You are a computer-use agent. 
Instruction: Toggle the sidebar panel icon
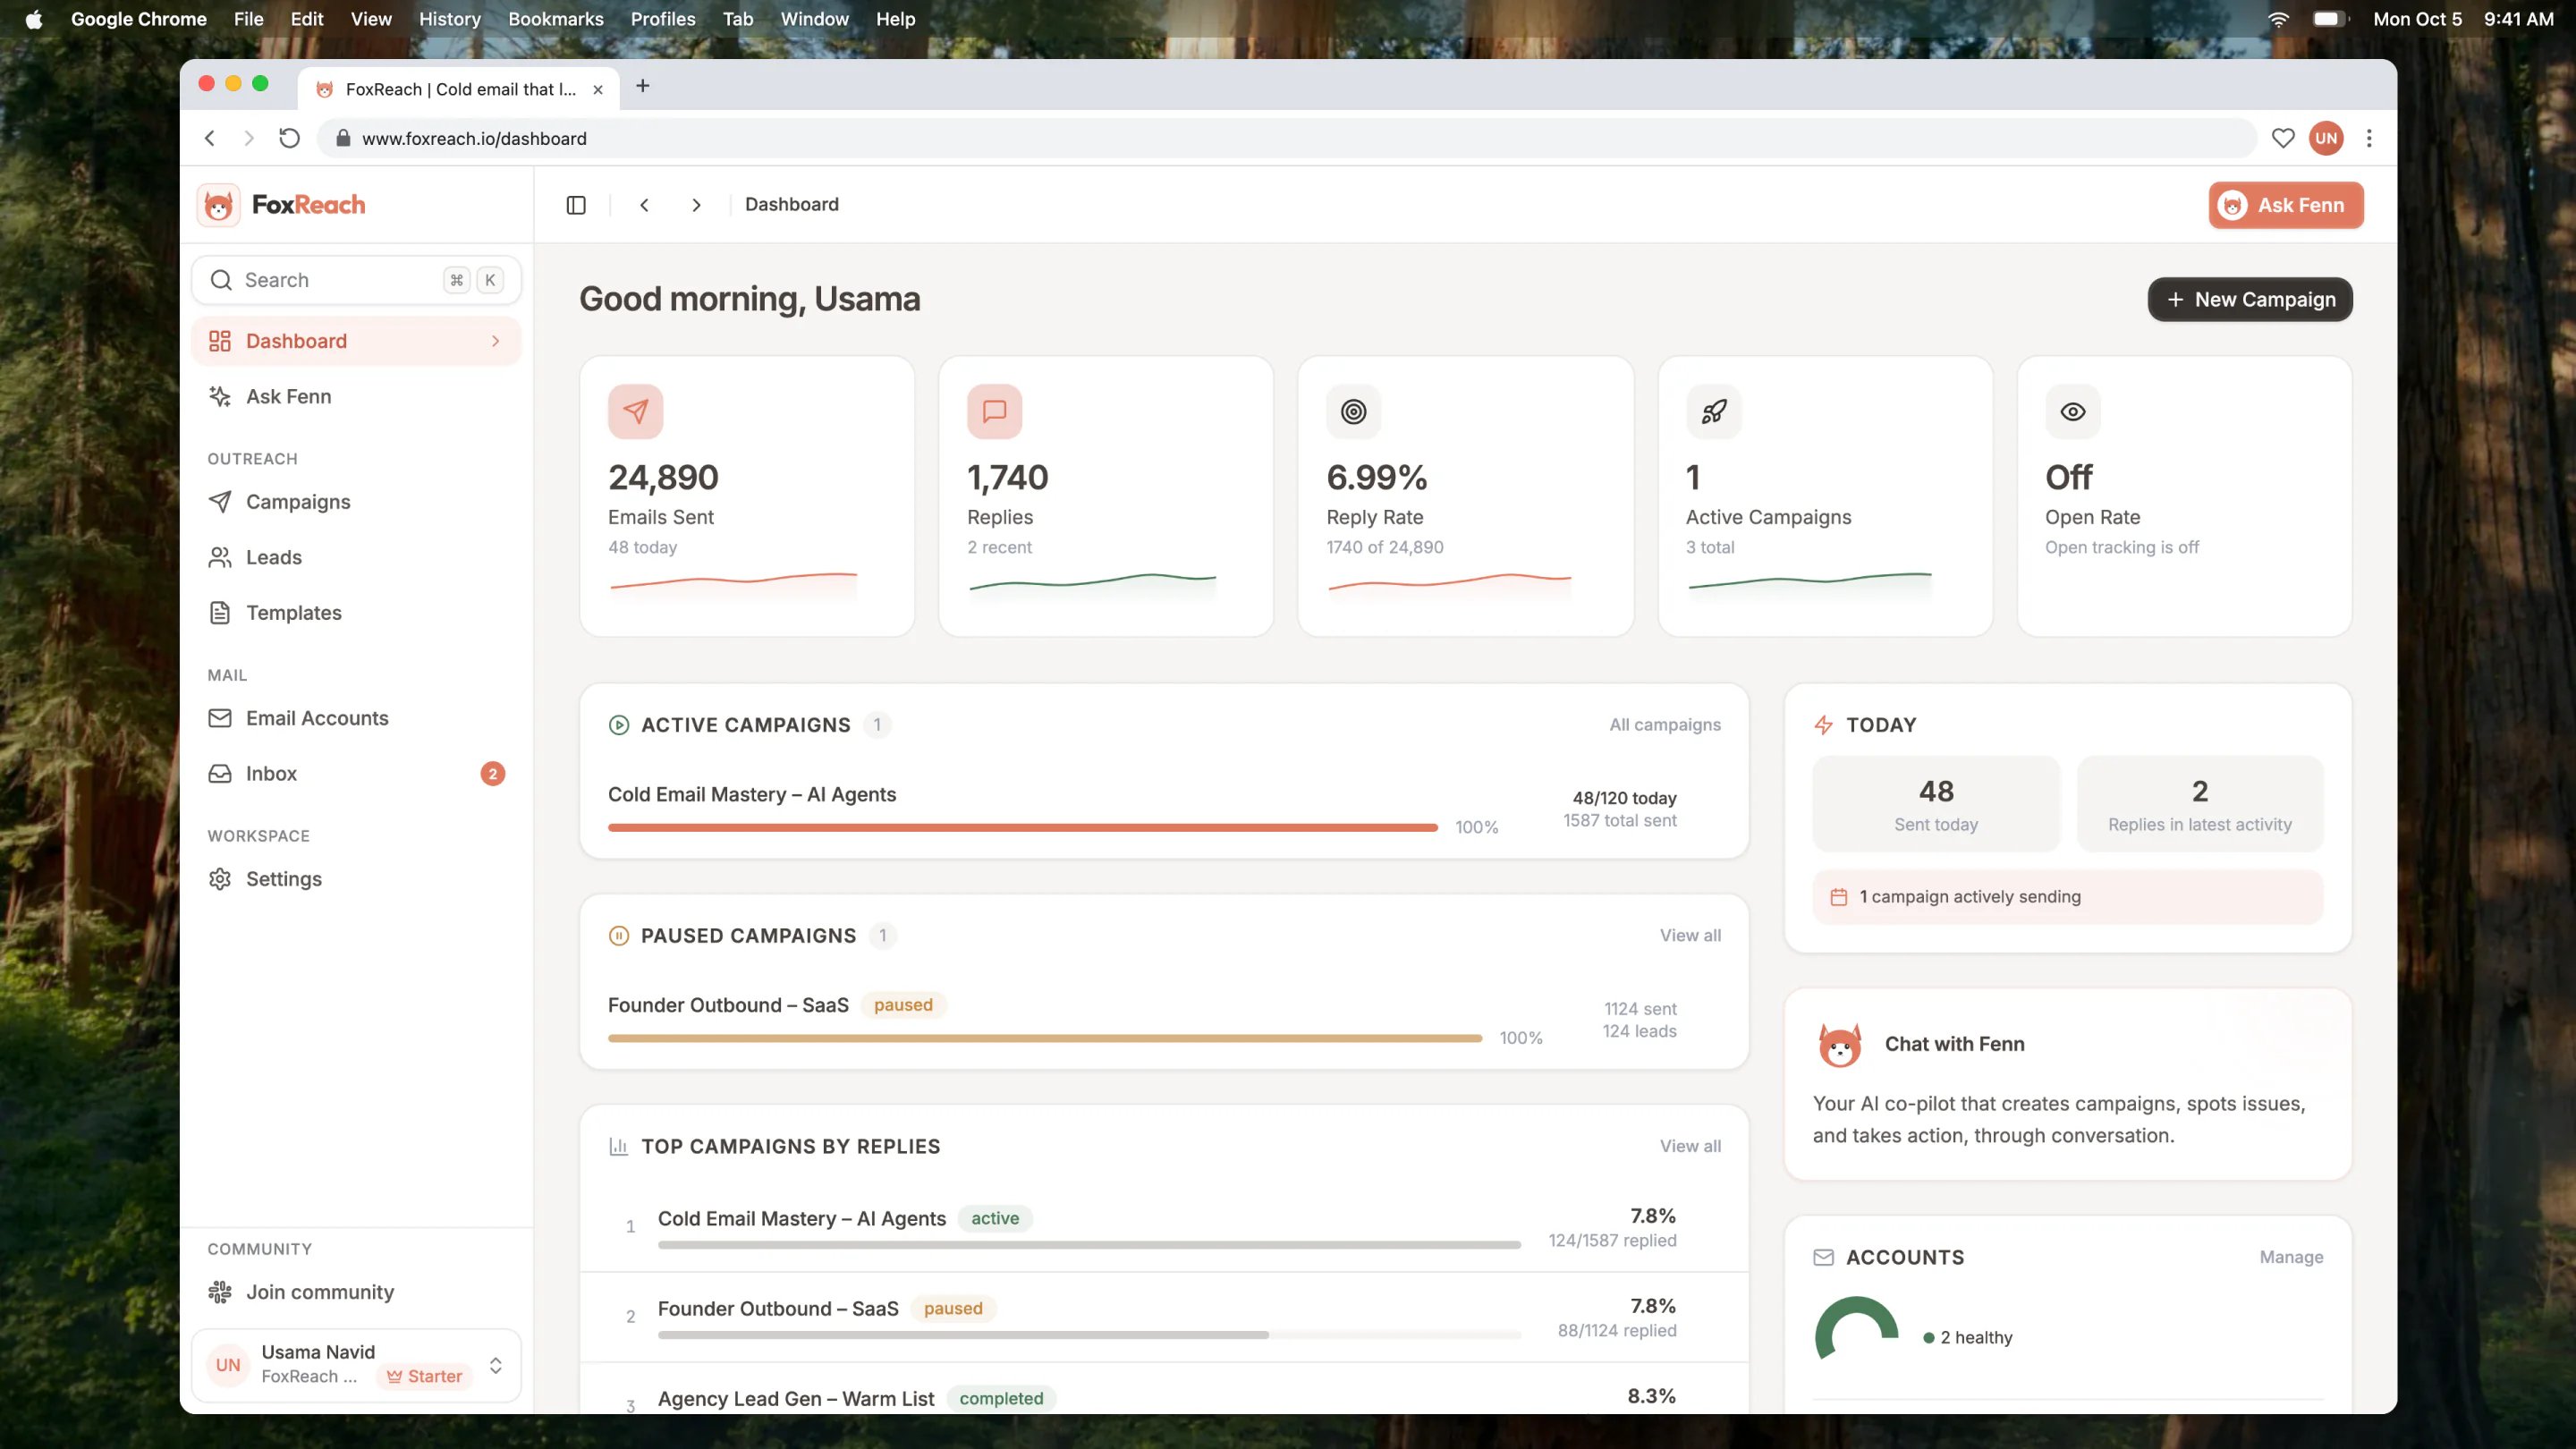(x=576, y=205)
